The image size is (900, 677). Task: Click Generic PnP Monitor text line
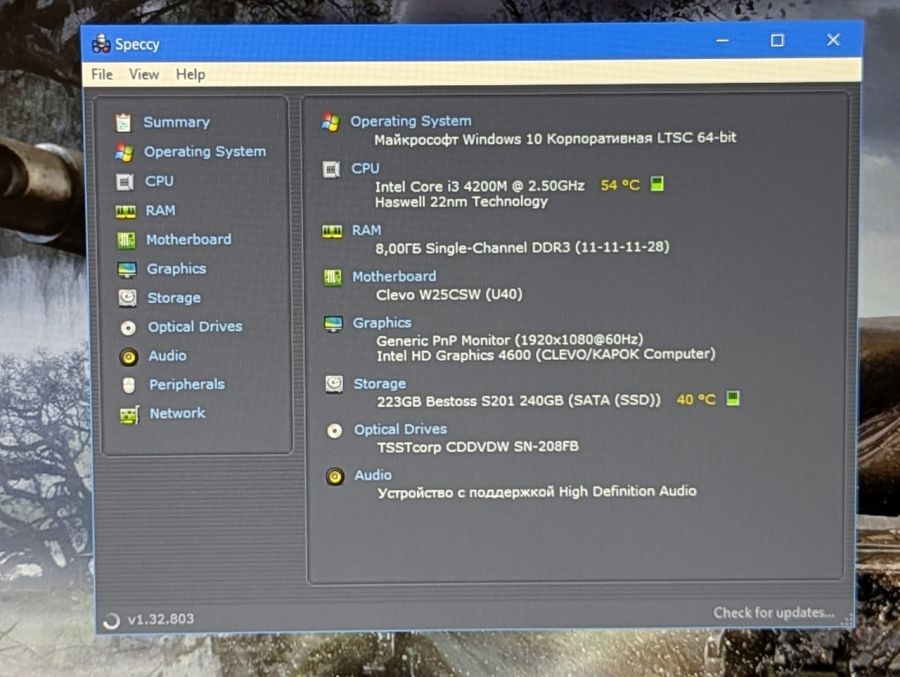[x=510, y=340]
